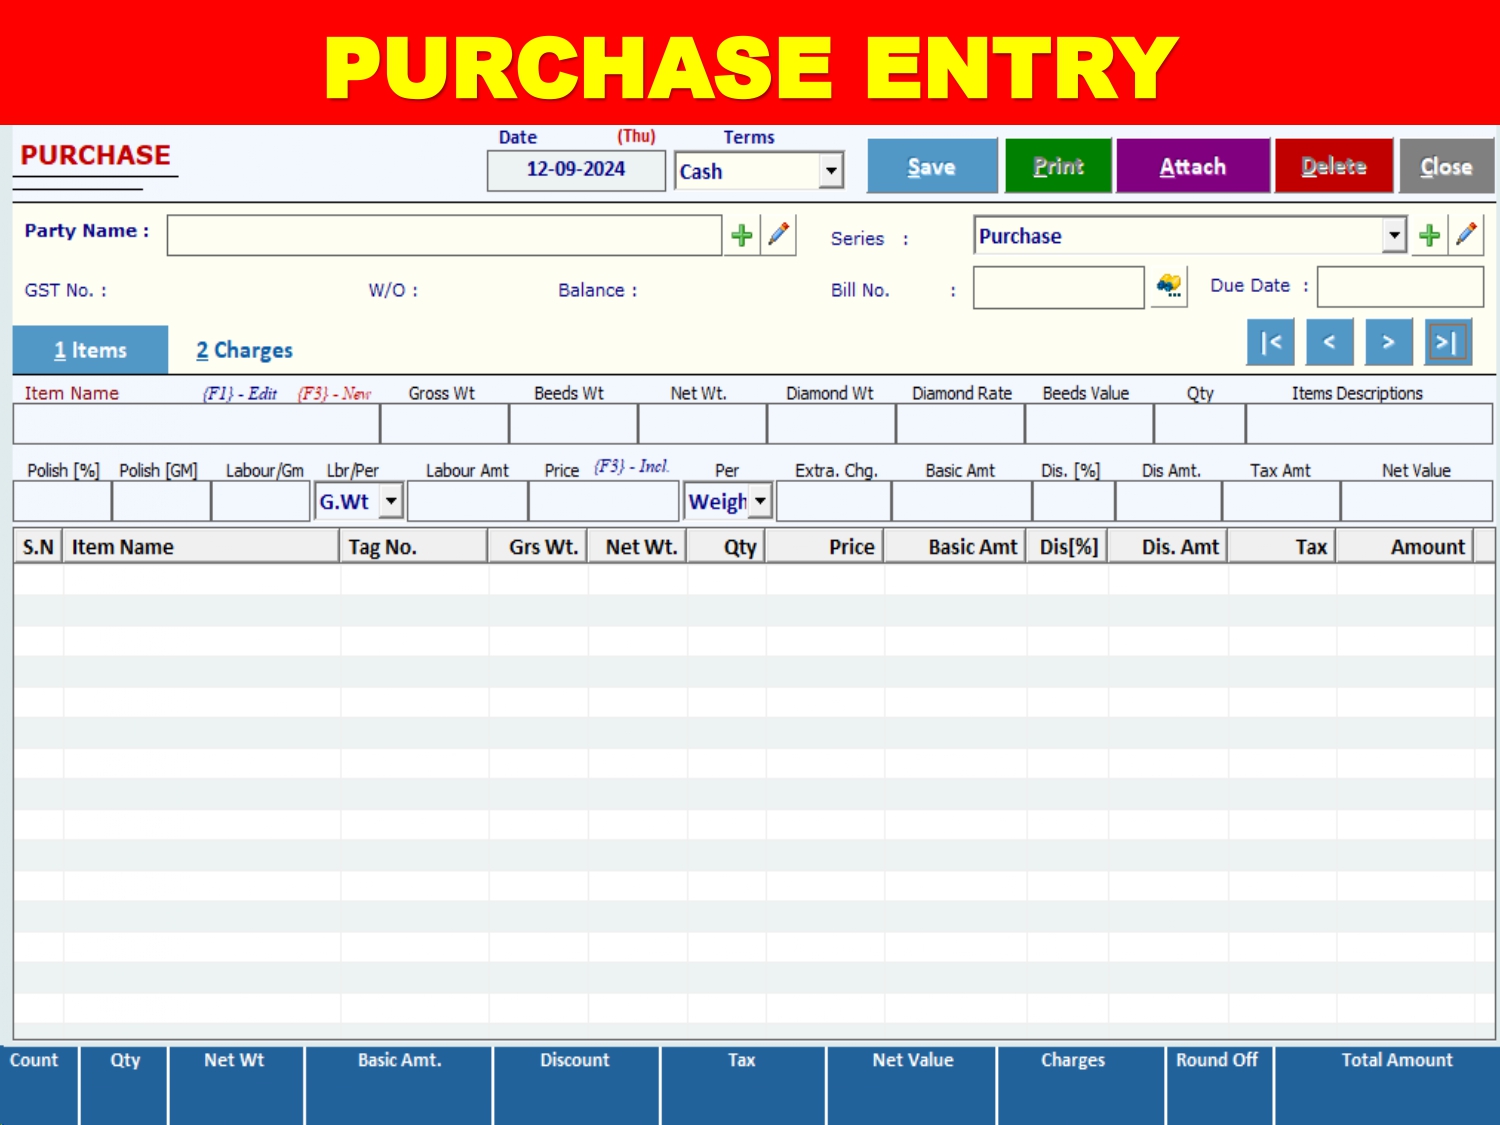Click in the Party Name input field

pyautogui.click(x=444, y=236)
